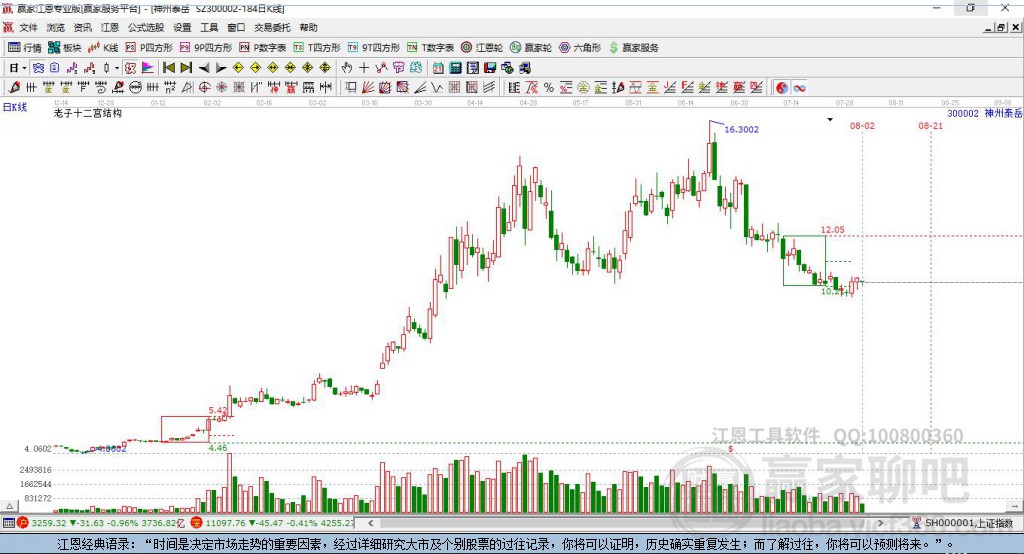Select the Gann fan lines tool
1024x554 pixels.
tap(368, 88)
